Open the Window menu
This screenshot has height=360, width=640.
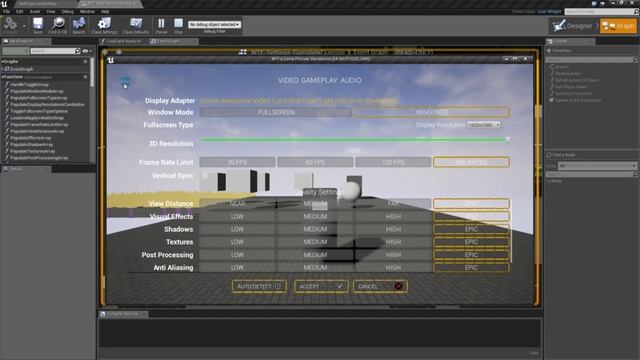pyautogui.click(x=87, y=11)
